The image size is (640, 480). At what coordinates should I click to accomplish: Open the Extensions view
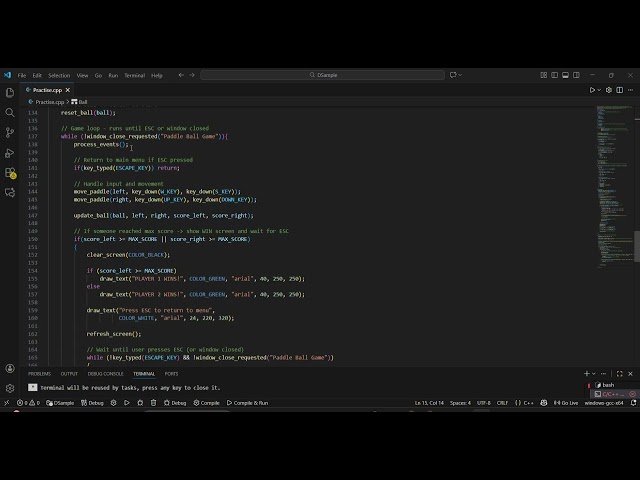pos(10,173)
